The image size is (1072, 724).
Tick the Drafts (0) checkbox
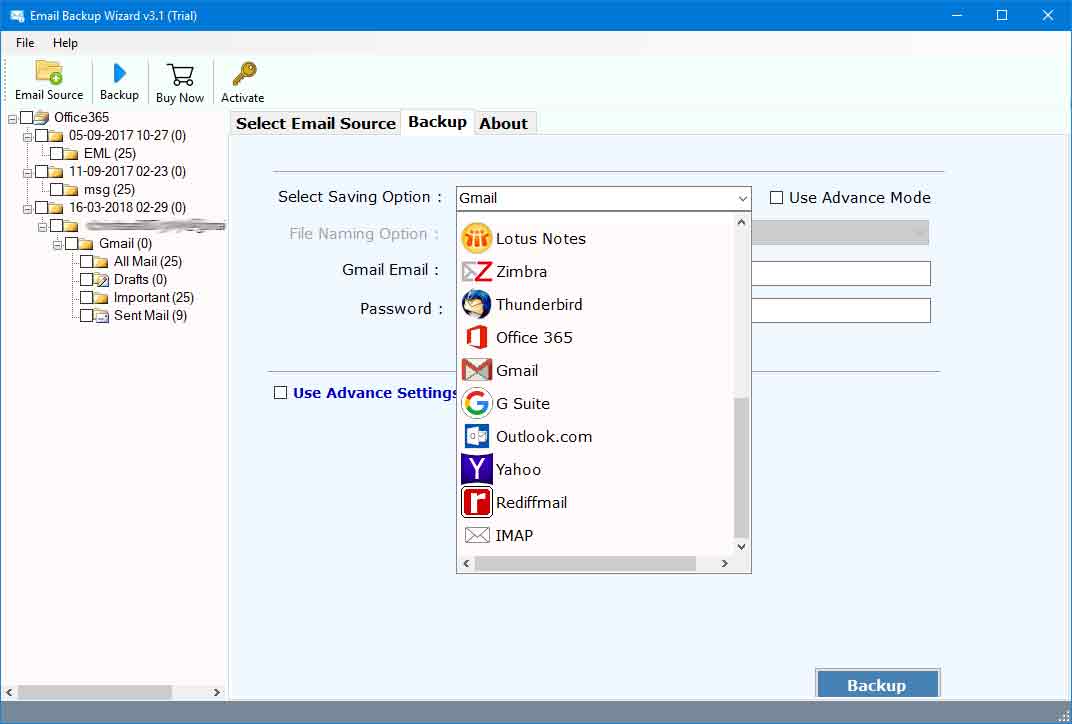(87, 280)
